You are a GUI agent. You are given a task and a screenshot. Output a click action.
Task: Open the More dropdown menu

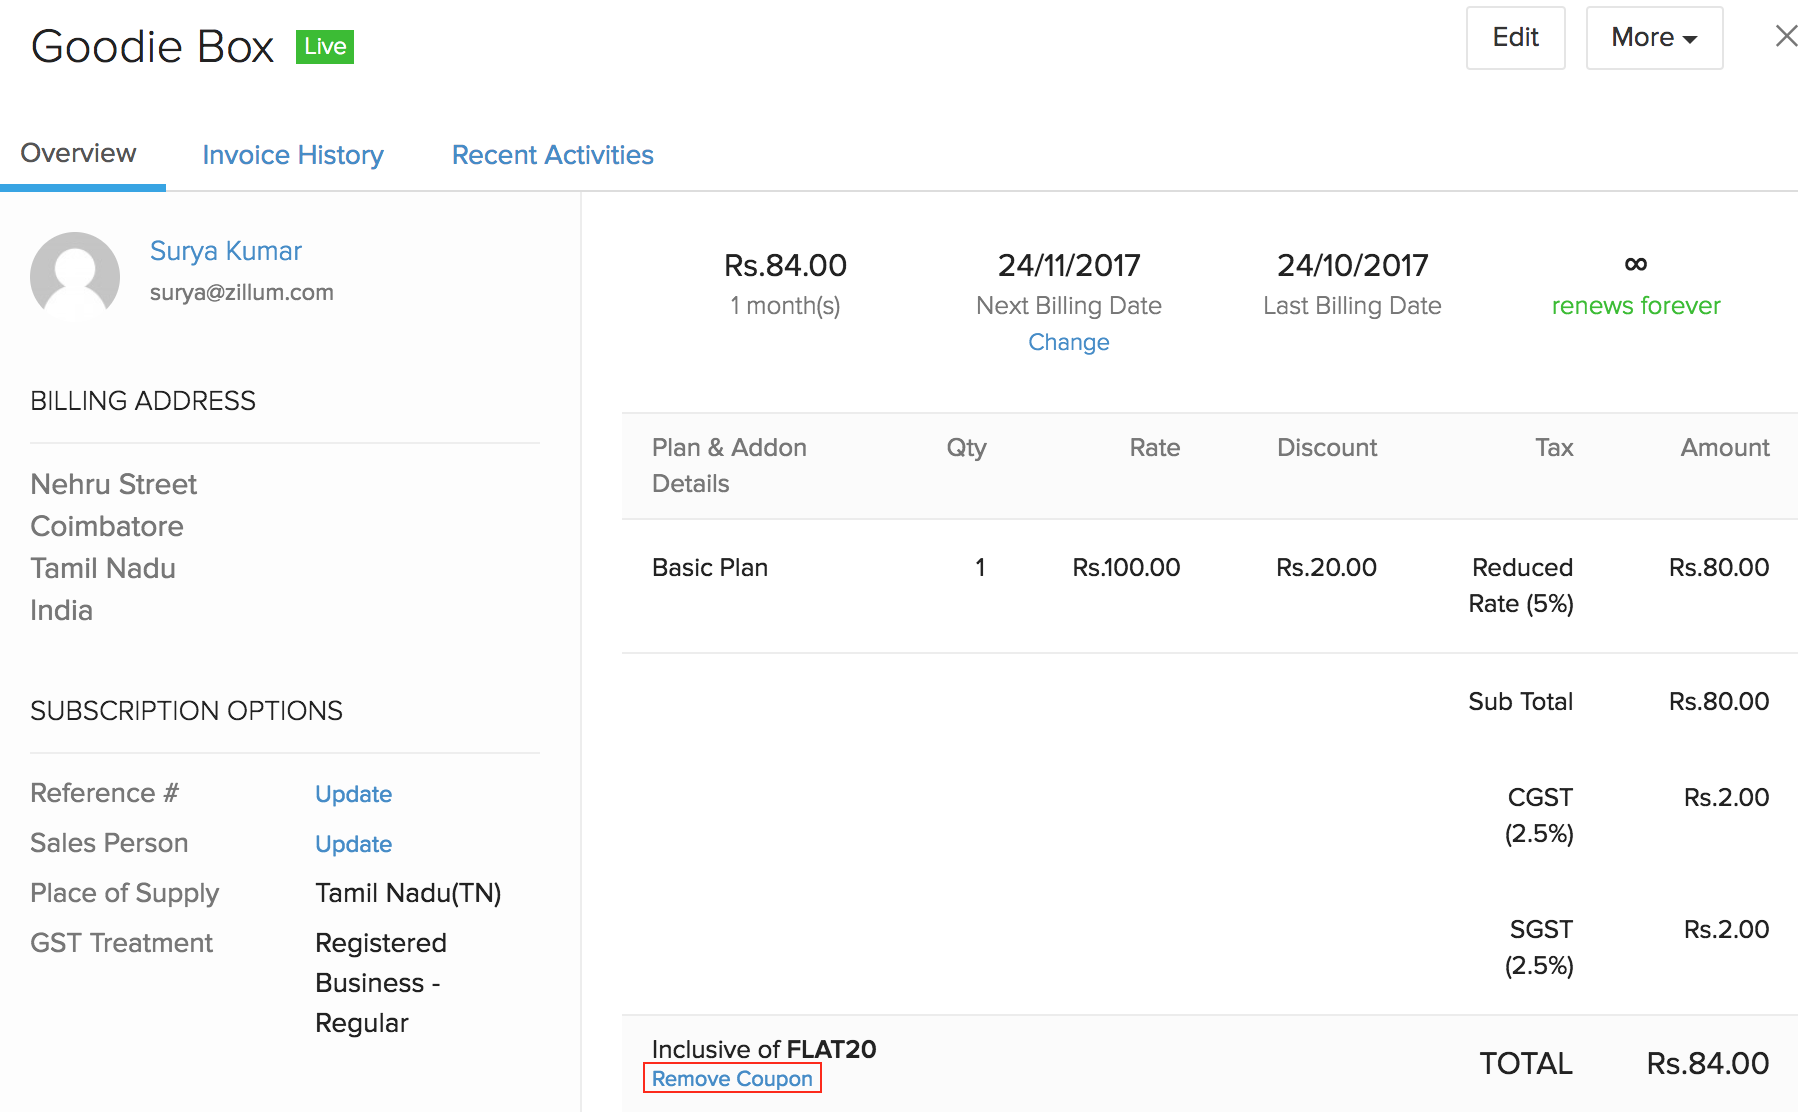tap(1654, 38)
